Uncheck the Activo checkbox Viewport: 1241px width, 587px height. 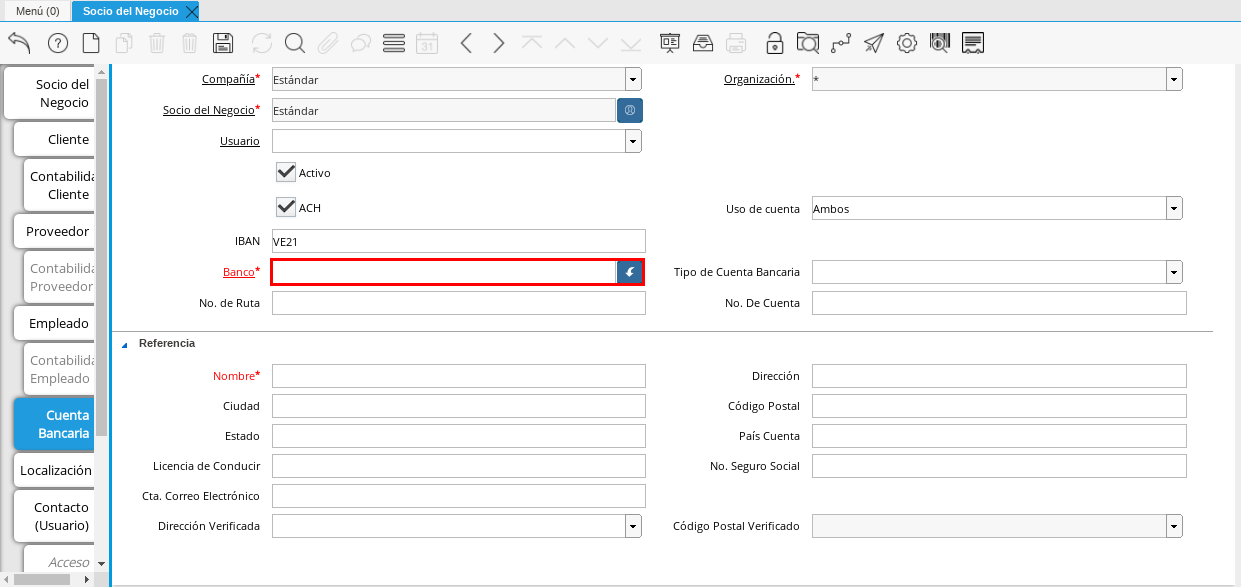point(286,172)
